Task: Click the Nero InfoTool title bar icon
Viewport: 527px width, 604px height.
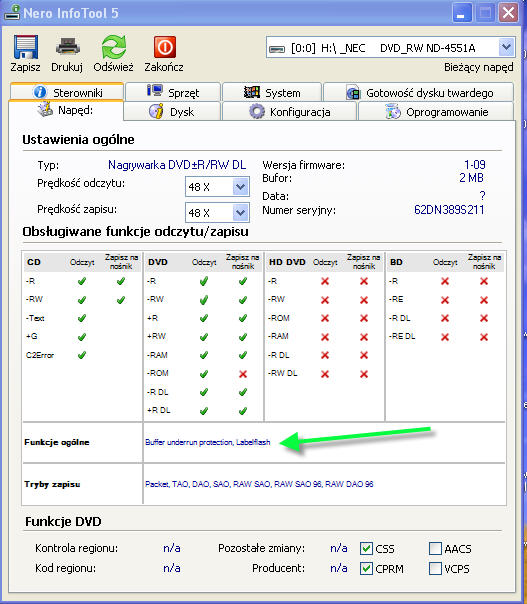Action: coord(12,12)
